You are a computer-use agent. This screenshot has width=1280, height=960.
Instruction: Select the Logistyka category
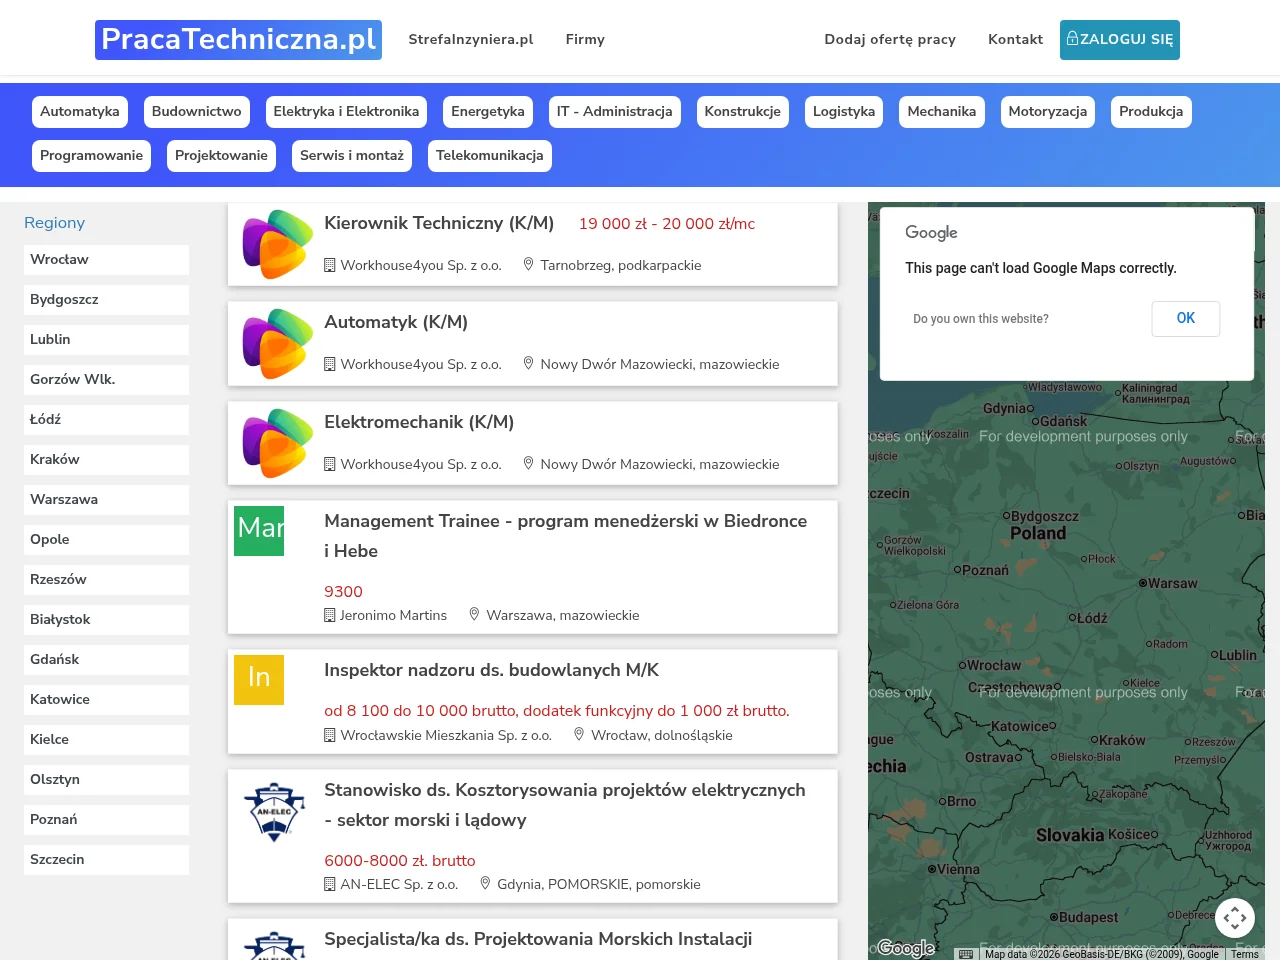click(844, 112)
